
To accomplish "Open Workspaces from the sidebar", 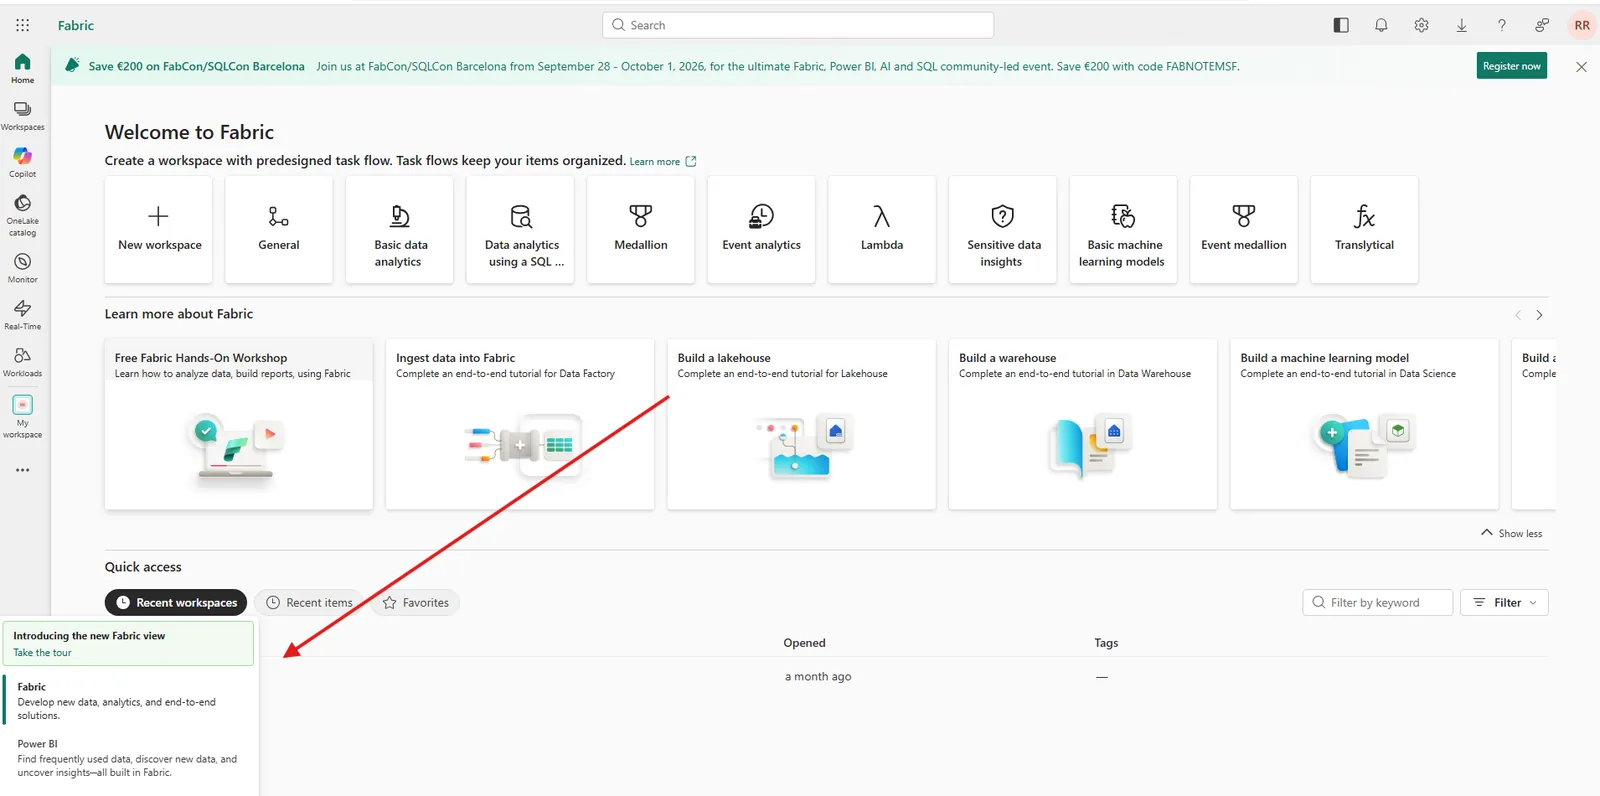I will coord(22,116).
